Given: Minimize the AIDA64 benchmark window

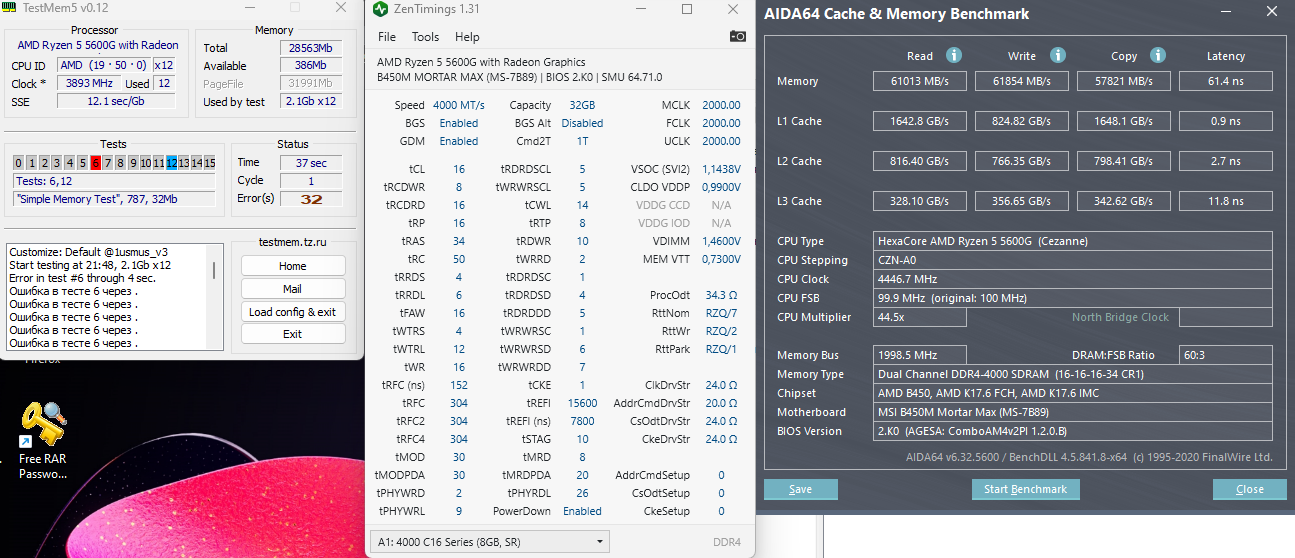Looking at the screenshot, I should (x=1226, y=13).
